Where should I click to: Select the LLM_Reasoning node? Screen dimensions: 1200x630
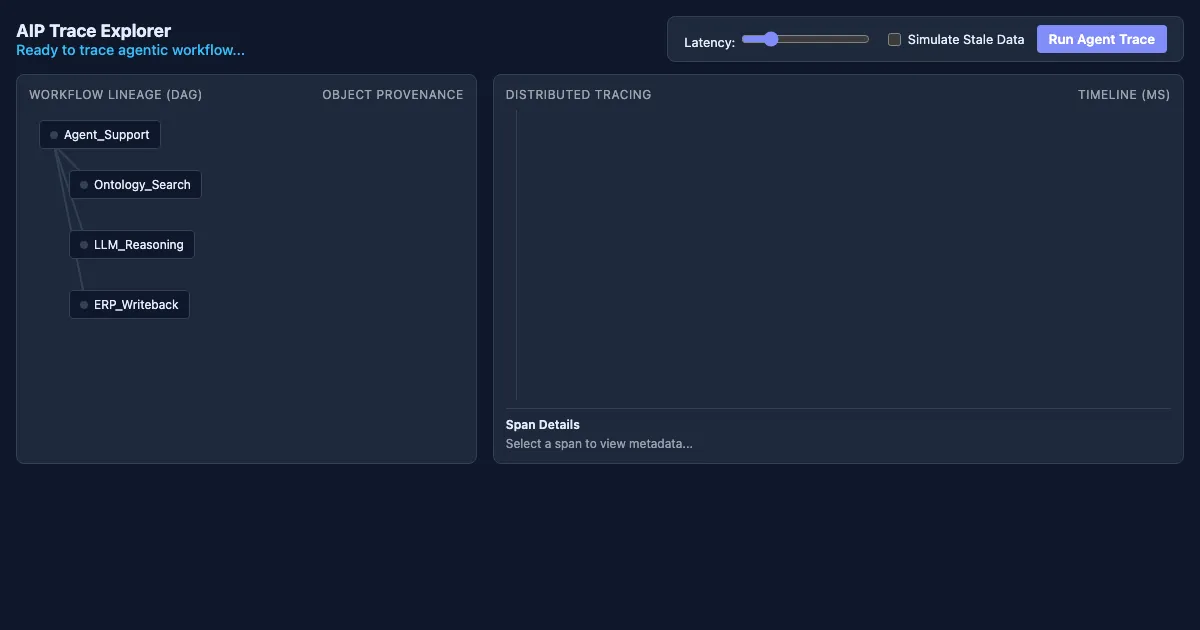click(132, 245)
